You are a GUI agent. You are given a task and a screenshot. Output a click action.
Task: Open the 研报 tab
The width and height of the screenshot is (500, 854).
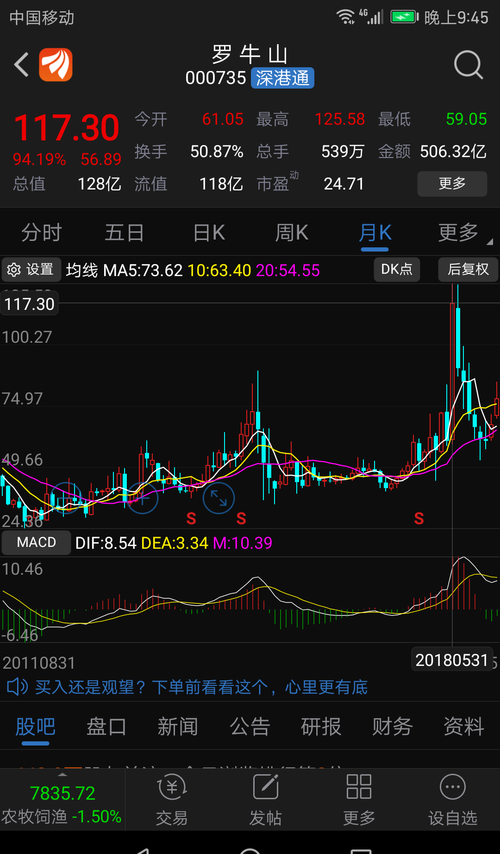click(x=321, y=727)
